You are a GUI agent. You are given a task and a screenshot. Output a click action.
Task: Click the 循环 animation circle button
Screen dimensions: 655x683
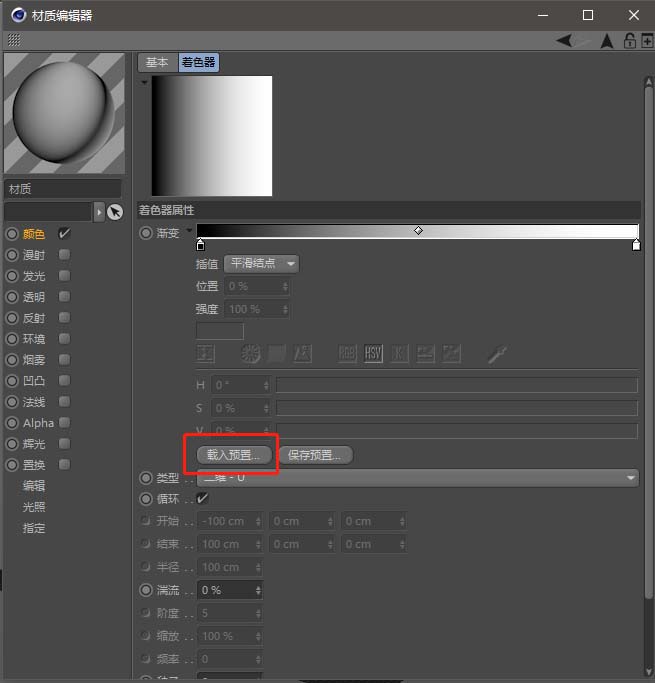click(x=146, y=499)
